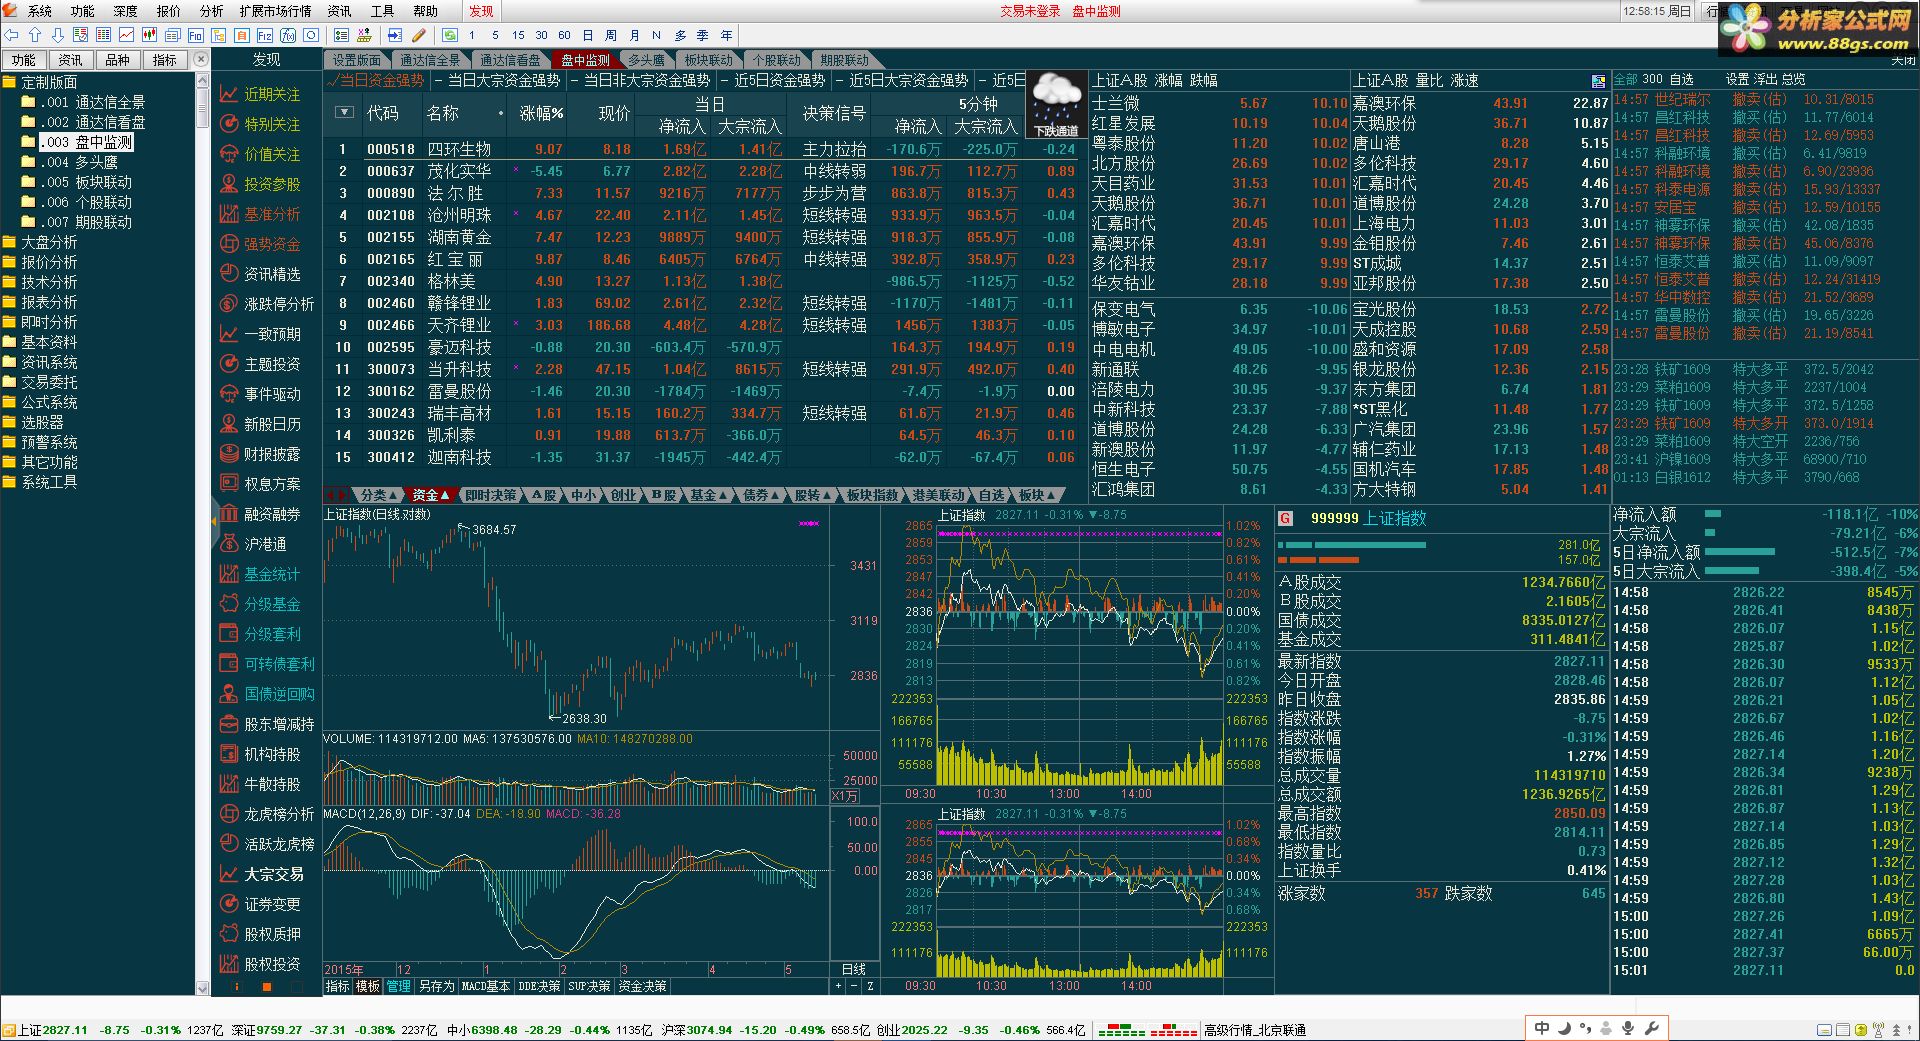The height and width of the screenshot is (1041, 1920).
Task: Expand the 技术分析 tree folder
Action: [x=40, y=282]
